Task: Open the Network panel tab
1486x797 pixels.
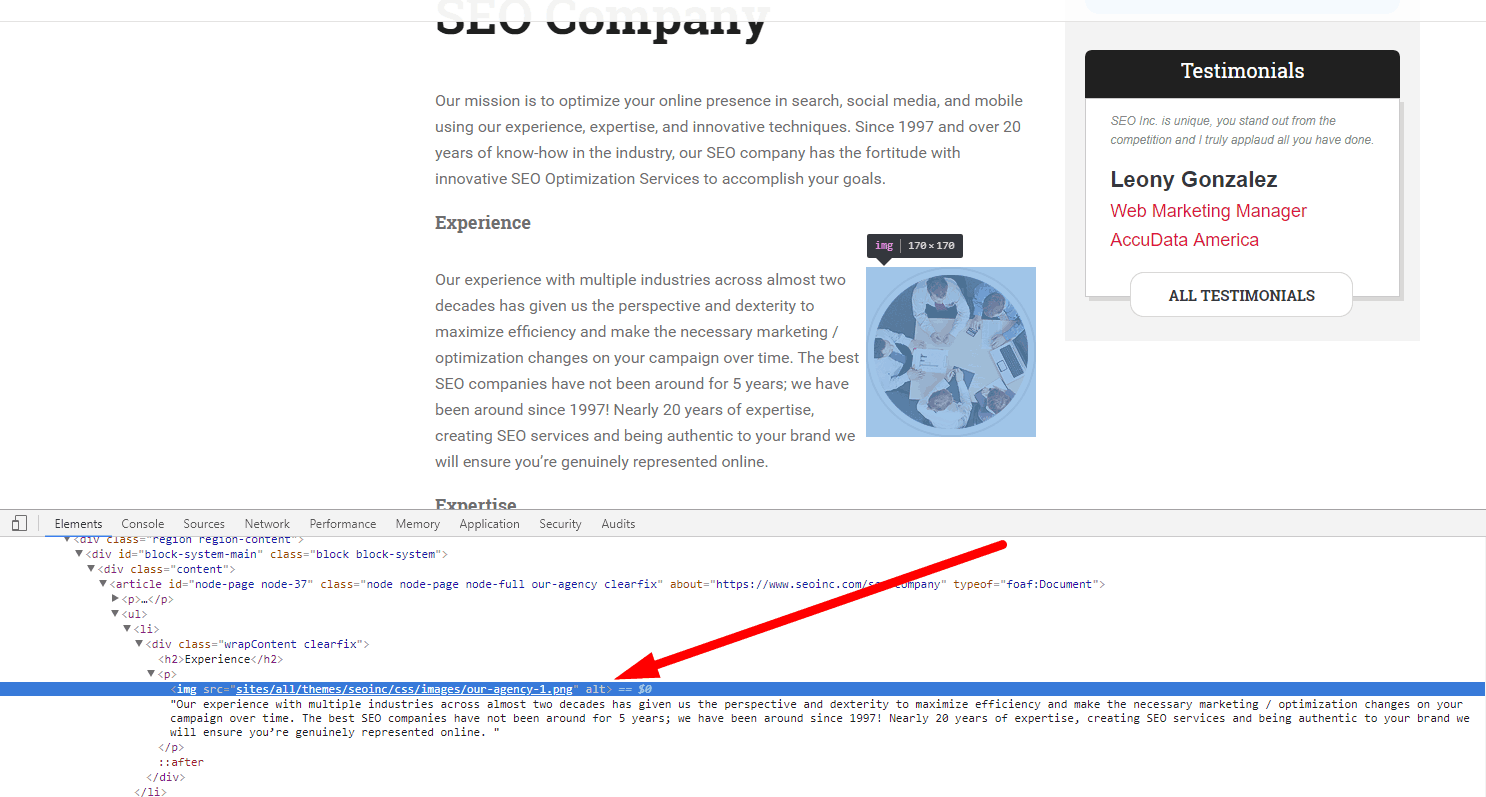Action: [x=267, y=524]
